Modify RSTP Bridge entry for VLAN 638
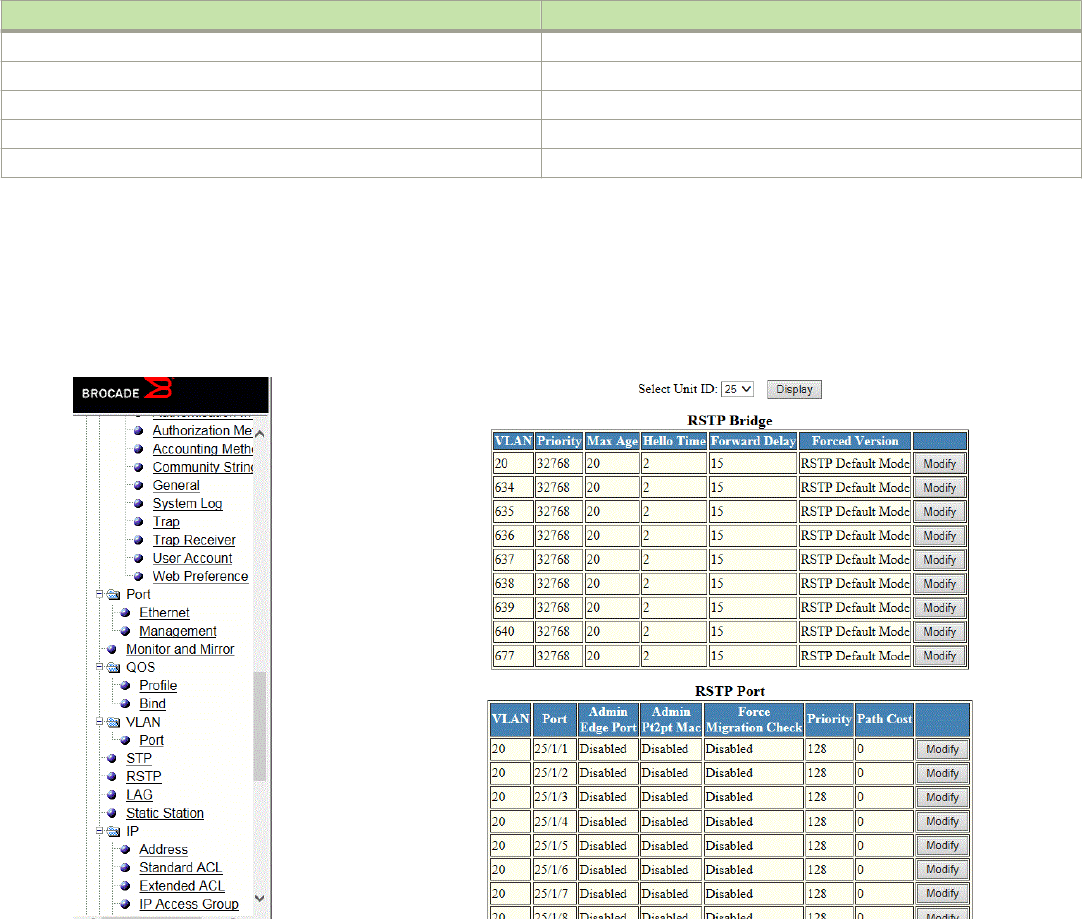Viewport: 1082px width, 919px height. [940, 584]
